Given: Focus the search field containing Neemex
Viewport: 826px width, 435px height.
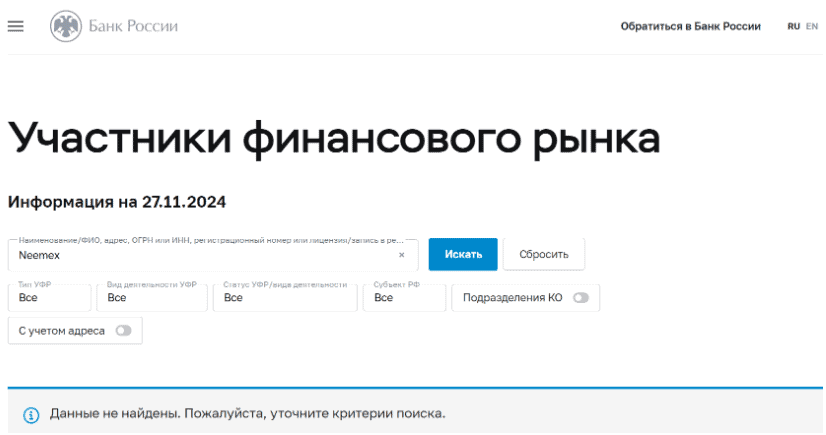Looking at the screenshot, I should 213,255.
